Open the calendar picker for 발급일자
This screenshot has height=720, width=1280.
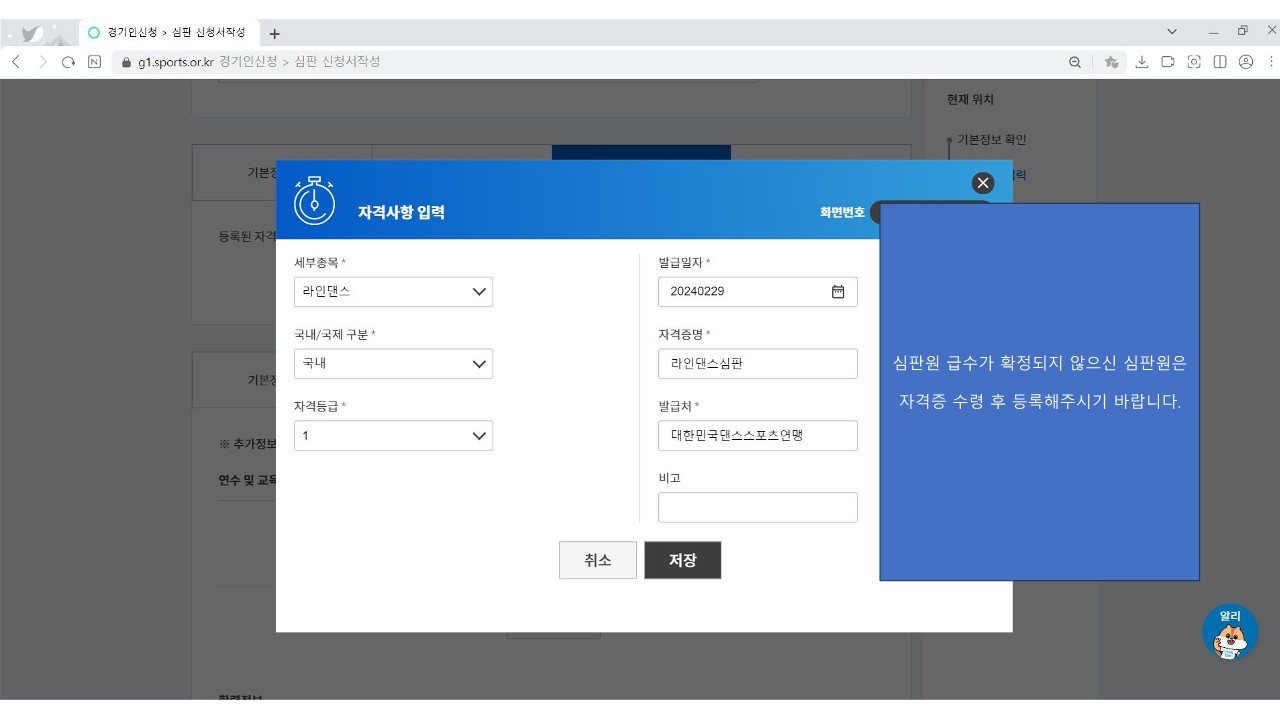point(838,292)
